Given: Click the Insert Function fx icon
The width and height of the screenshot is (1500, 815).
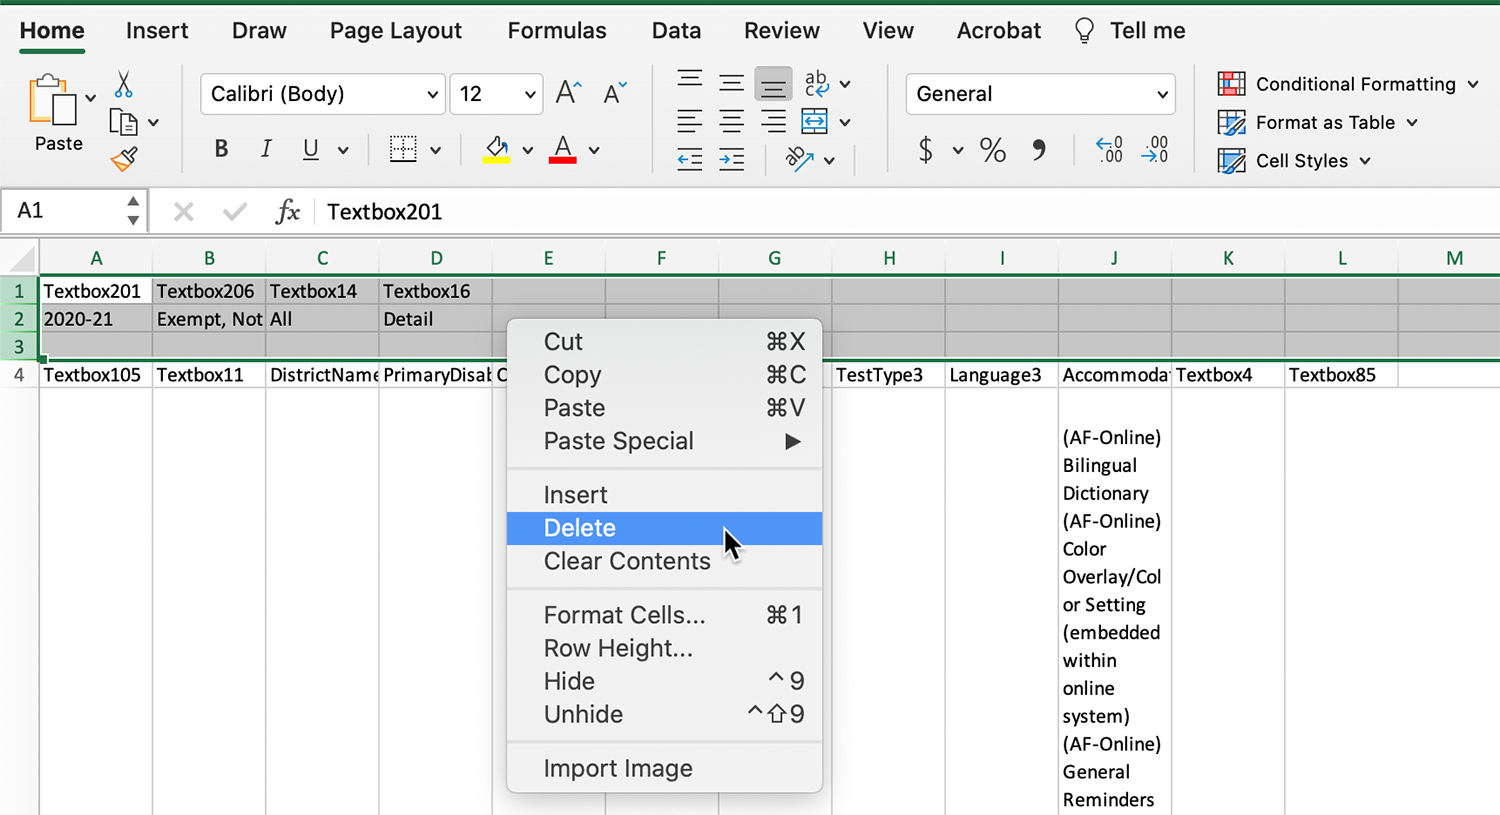Looking at the screenshot, I should click(287, 212).
